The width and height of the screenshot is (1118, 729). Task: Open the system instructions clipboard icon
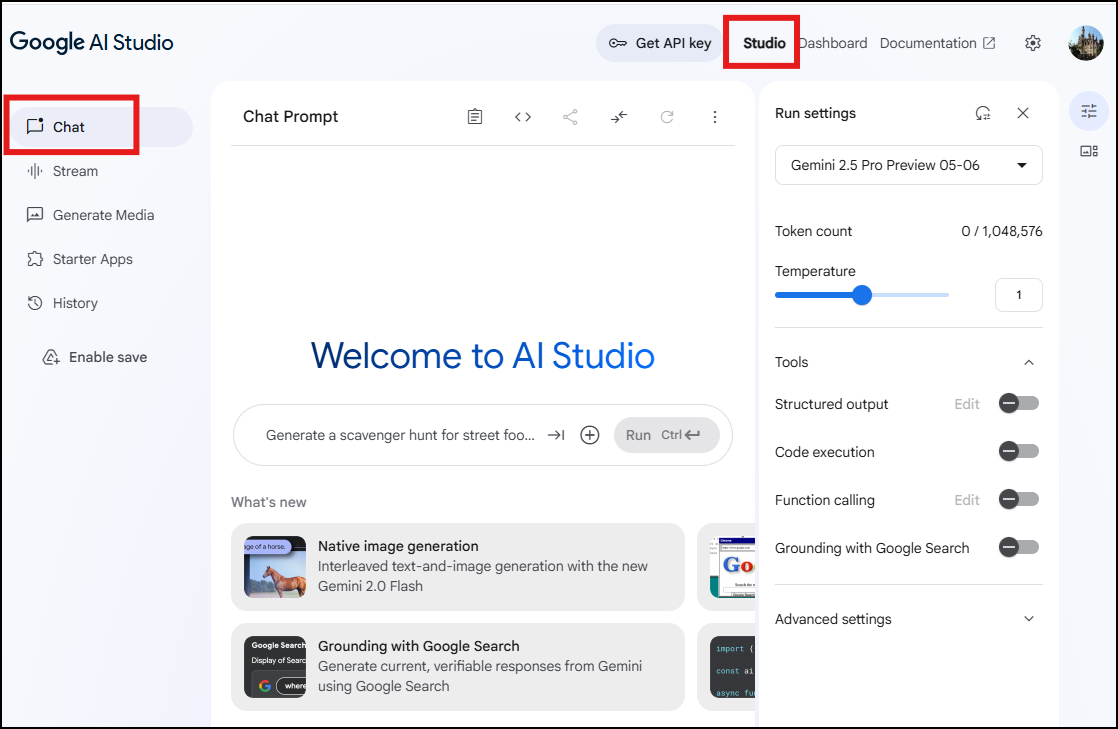(475, 117)
